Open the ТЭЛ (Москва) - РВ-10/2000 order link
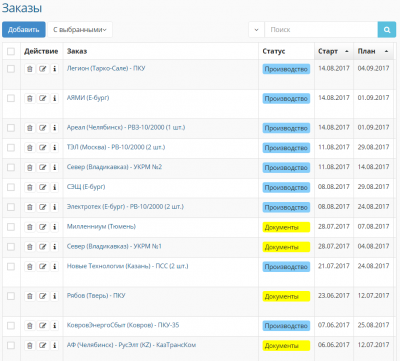 pos(116,147)
